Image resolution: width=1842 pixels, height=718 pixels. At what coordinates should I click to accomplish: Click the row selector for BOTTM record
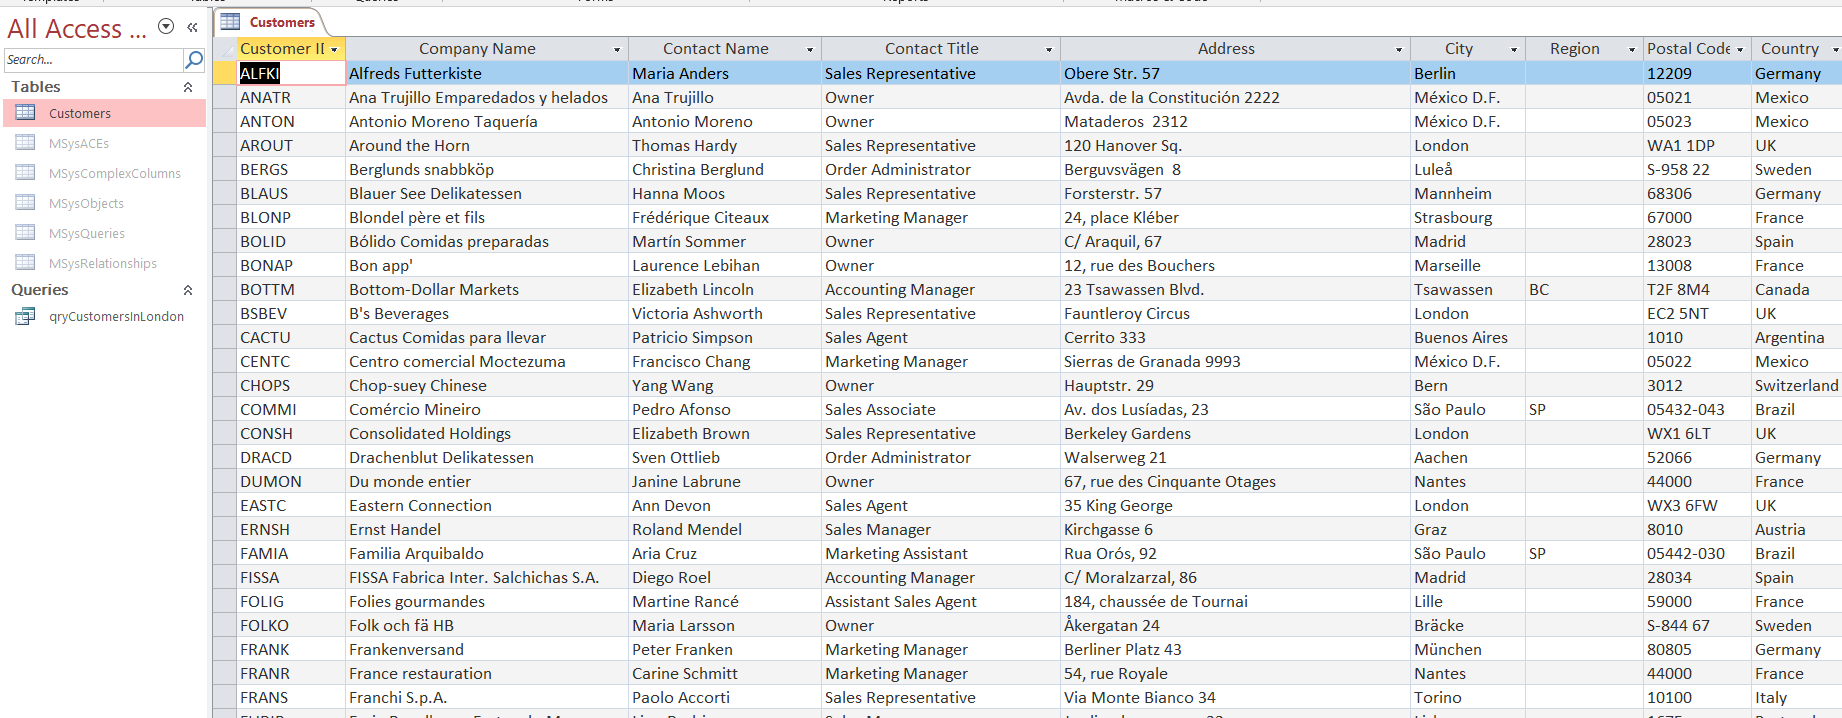[x=225, y=289]
